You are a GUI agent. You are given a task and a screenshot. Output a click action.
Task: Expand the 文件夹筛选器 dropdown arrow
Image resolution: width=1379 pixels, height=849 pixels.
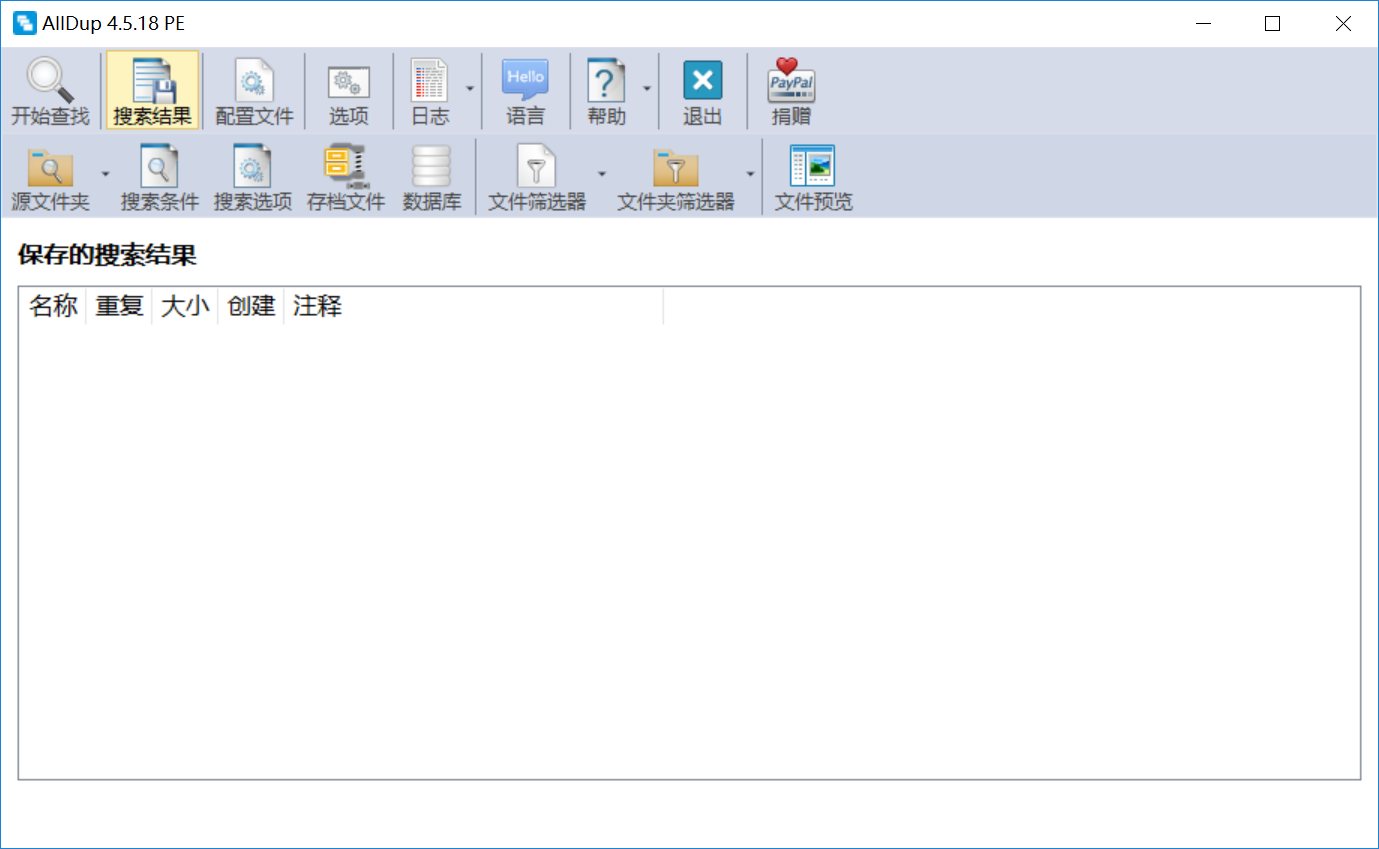[x=750, y=174]
